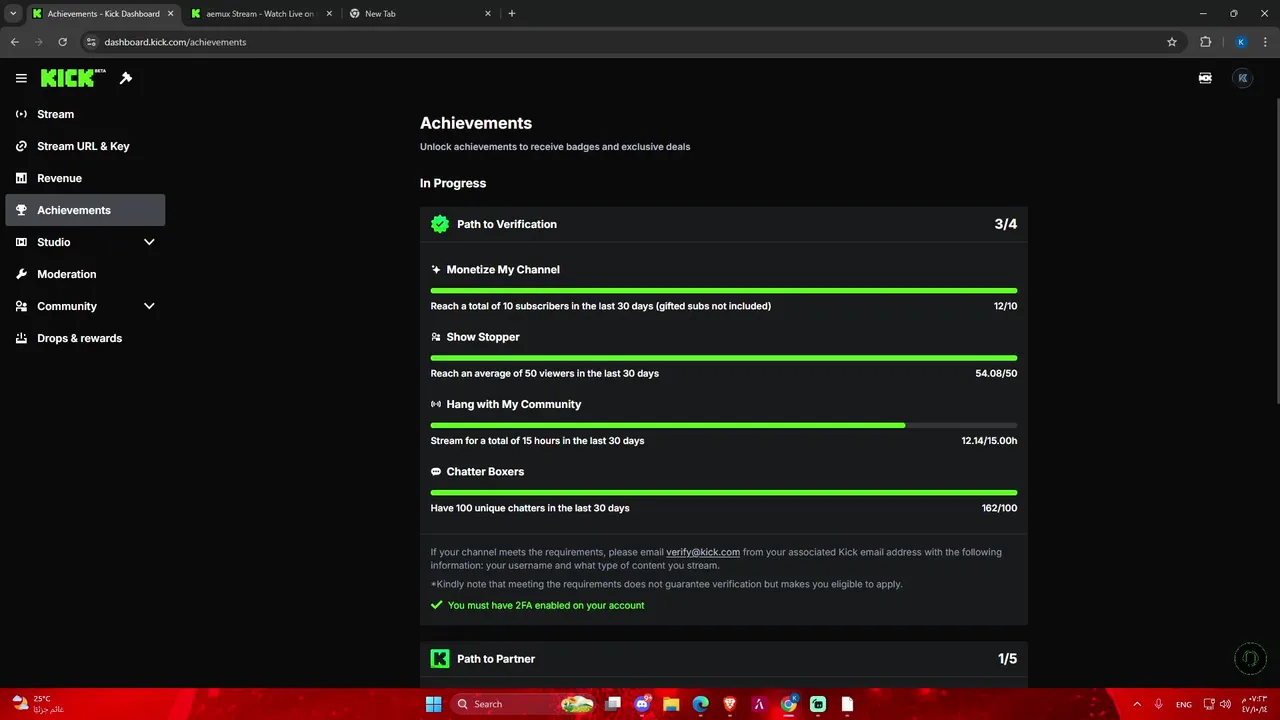
Task: Click the Chatter Boxers progress bar
Action: click(x=724, y=493)
